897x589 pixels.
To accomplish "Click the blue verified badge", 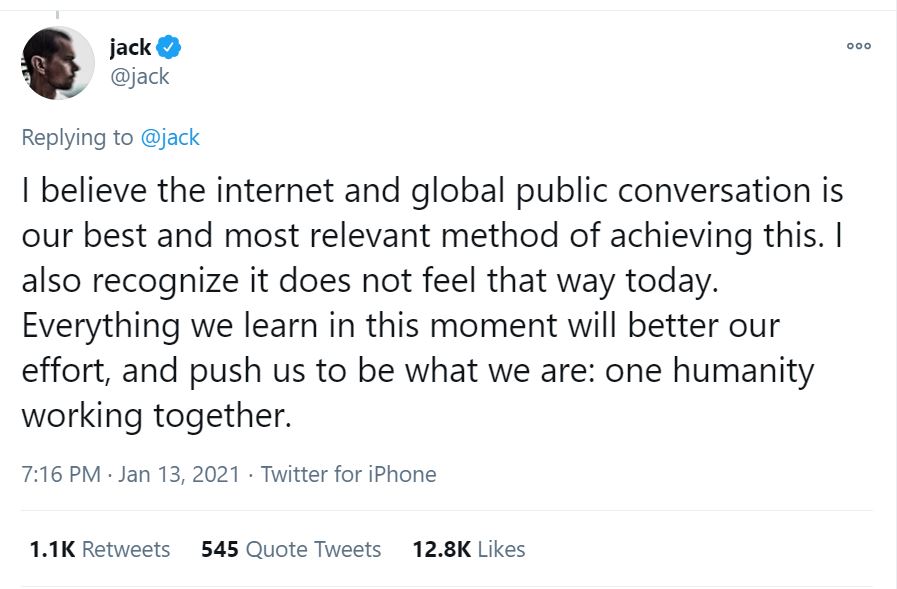I will tap(169, 47).
